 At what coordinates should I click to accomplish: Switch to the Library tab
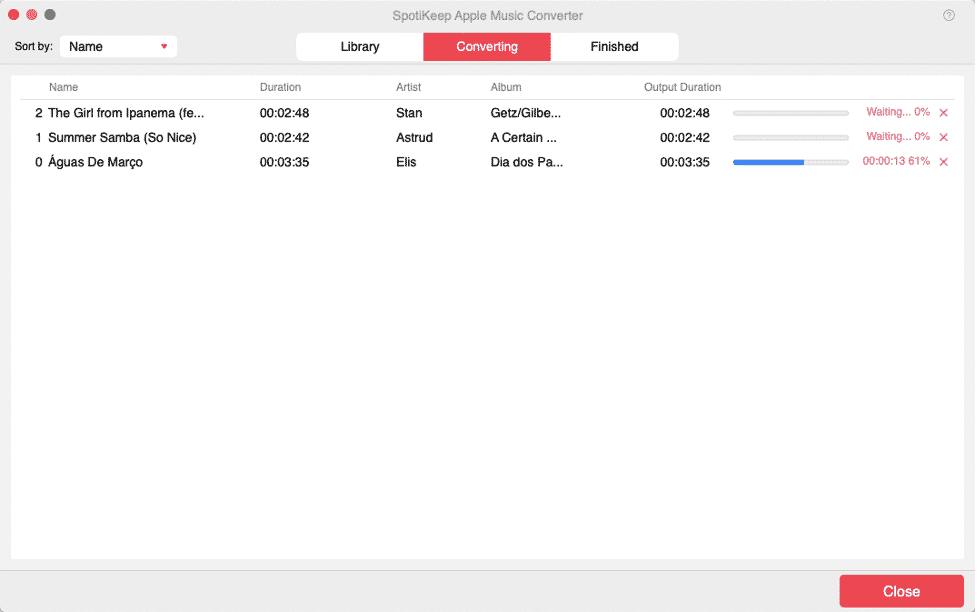click(360, 47)
